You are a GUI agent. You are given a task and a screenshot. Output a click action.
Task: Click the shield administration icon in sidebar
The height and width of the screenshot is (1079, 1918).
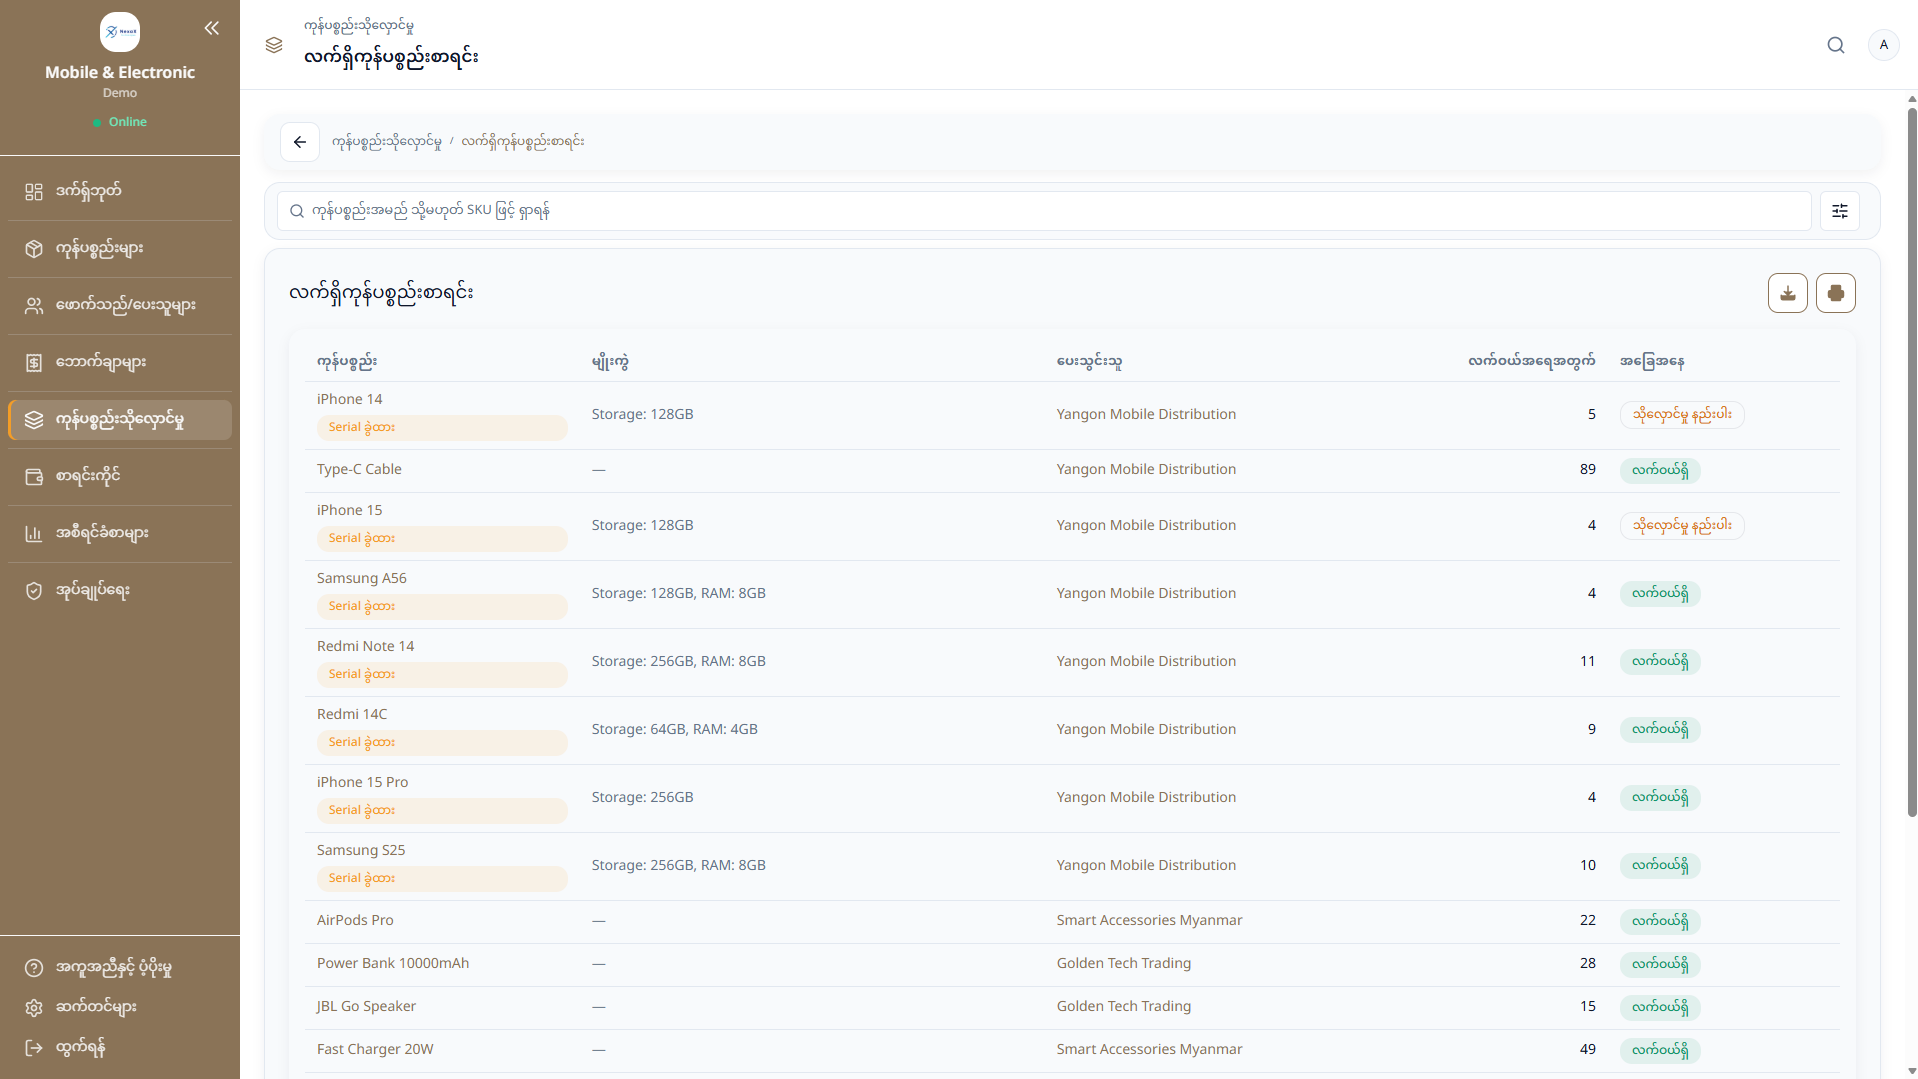(x=34, y=590)
